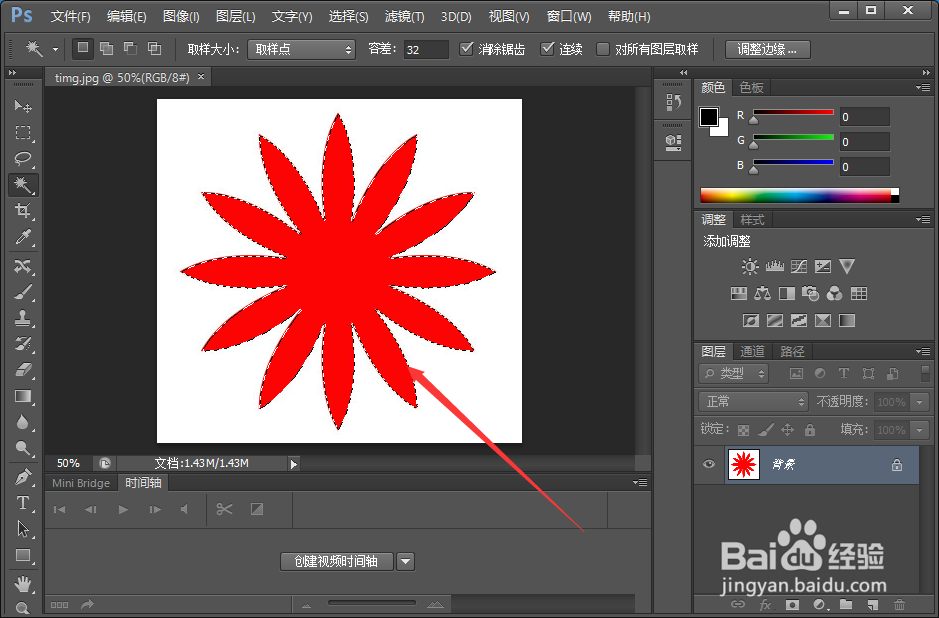Toggle lock transparent pixels
The height and width of the screenshot is (618, 939).
tap(743, 430)
